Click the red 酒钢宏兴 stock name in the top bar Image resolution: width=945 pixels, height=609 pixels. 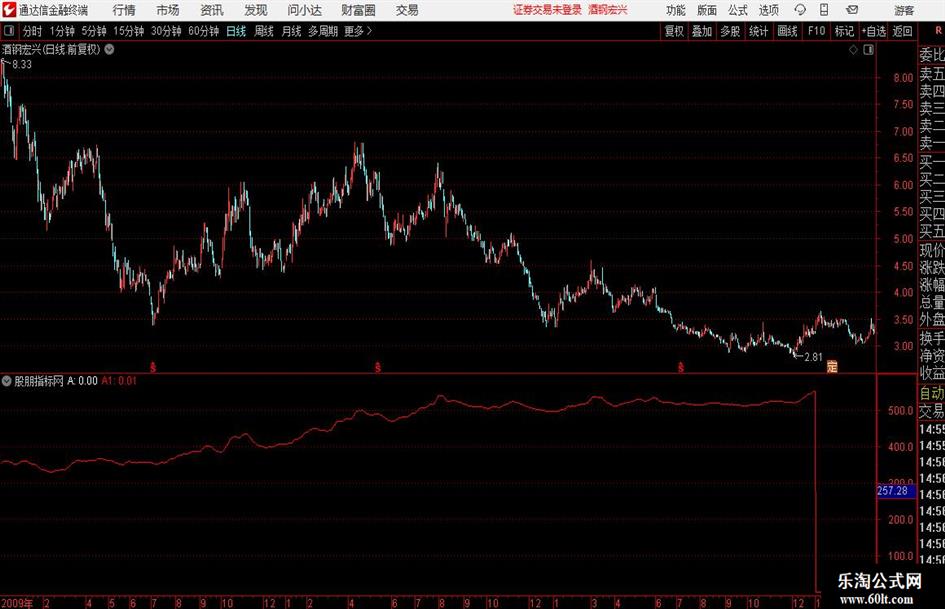pos(608,10)
